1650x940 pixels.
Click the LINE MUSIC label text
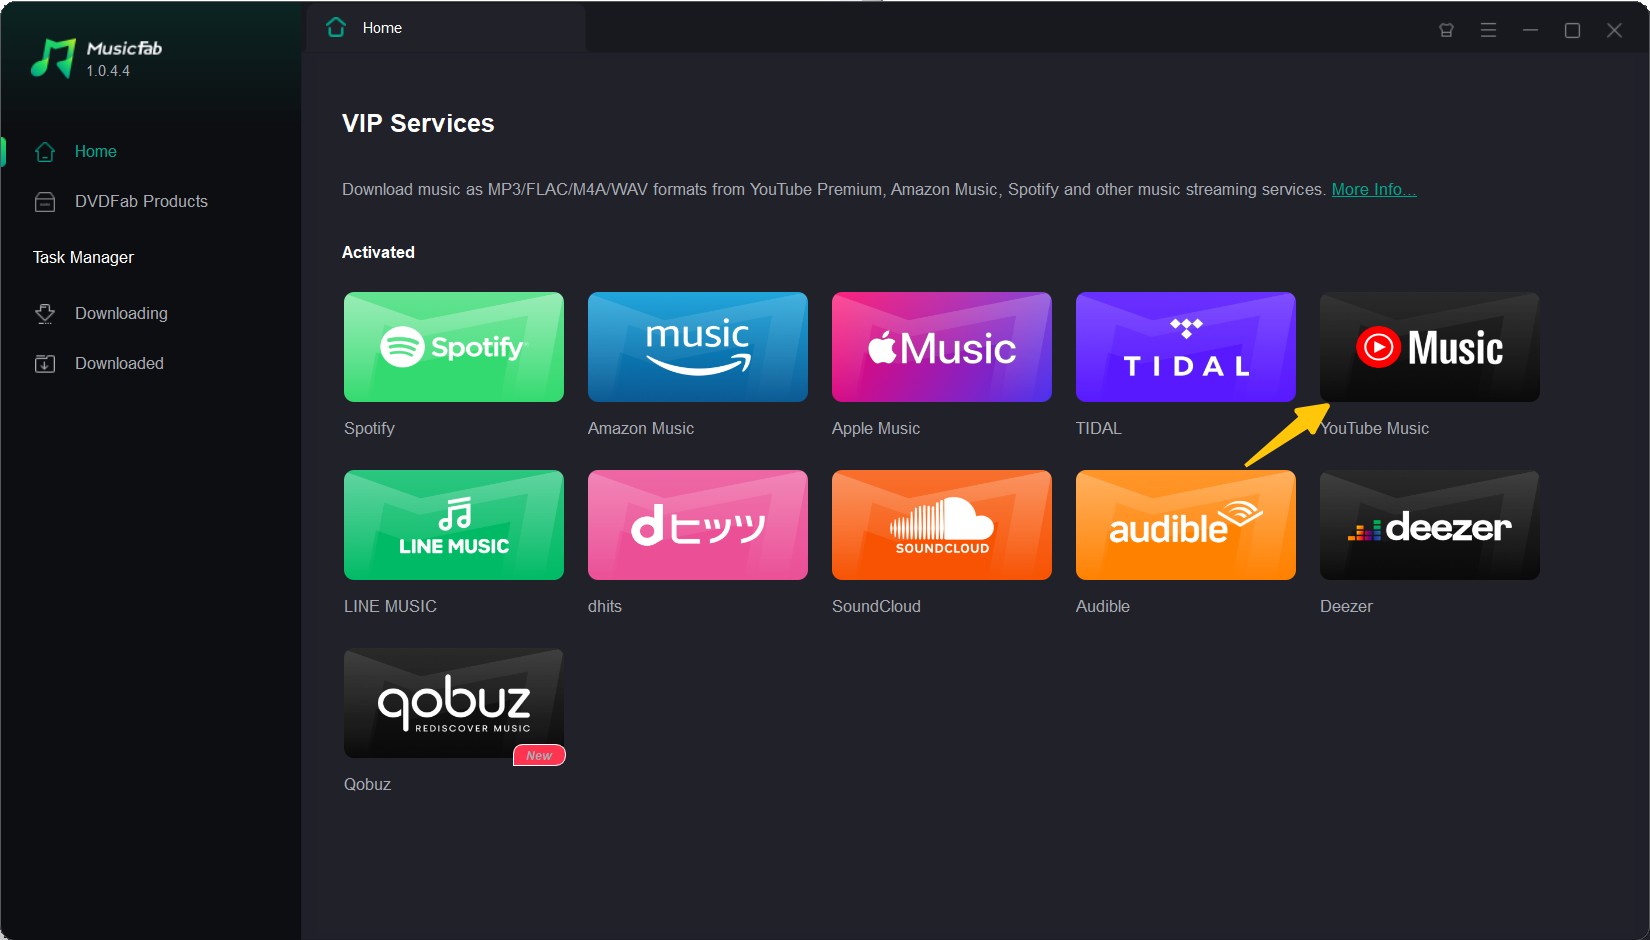[390, 606]
